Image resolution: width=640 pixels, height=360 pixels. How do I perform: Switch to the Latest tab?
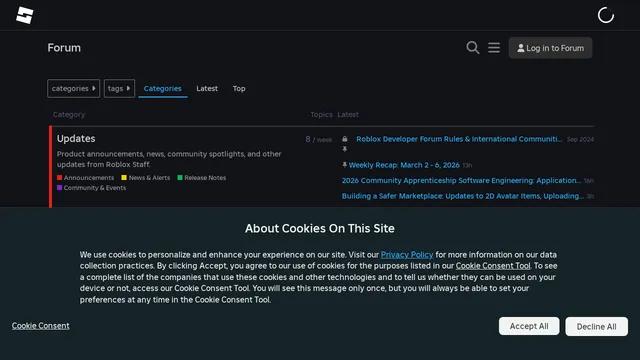pos(207,89)
